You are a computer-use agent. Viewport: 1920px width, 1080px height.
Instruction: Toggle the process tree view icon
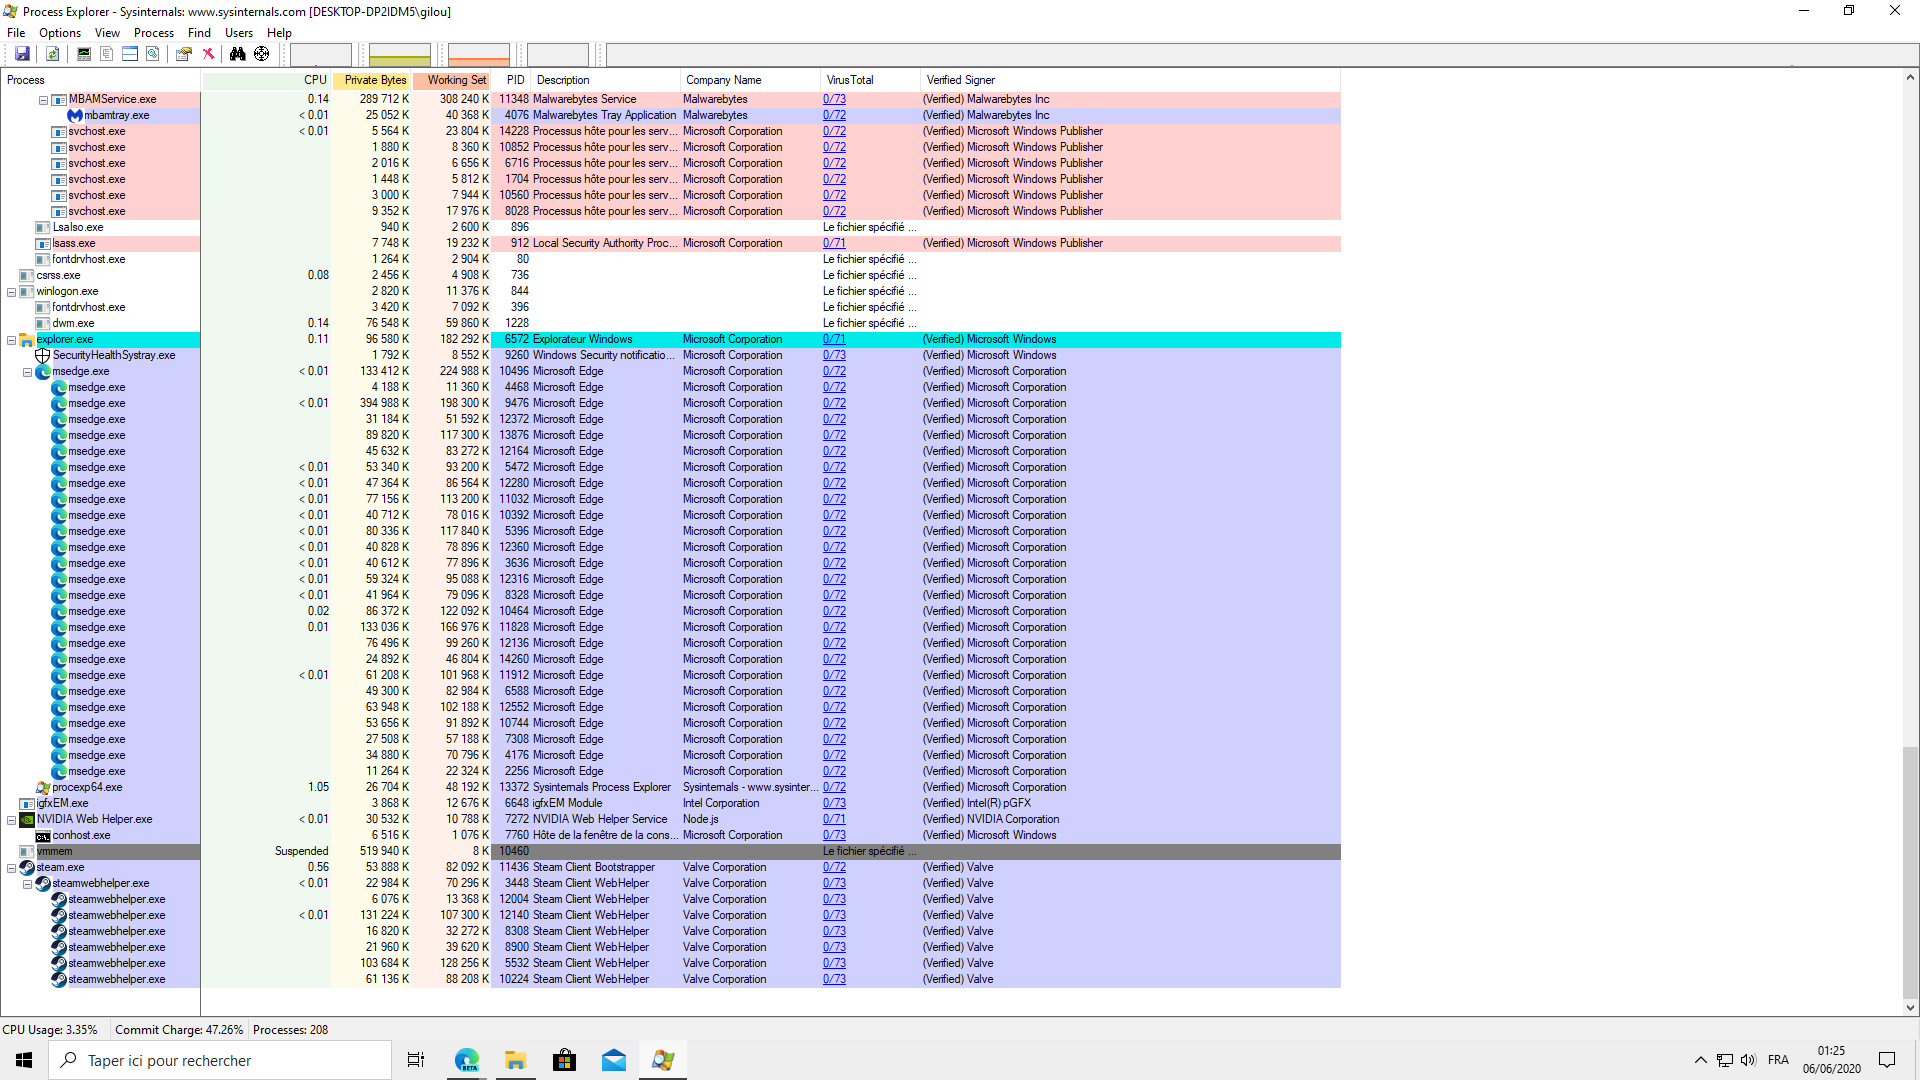tap(106, 54)
